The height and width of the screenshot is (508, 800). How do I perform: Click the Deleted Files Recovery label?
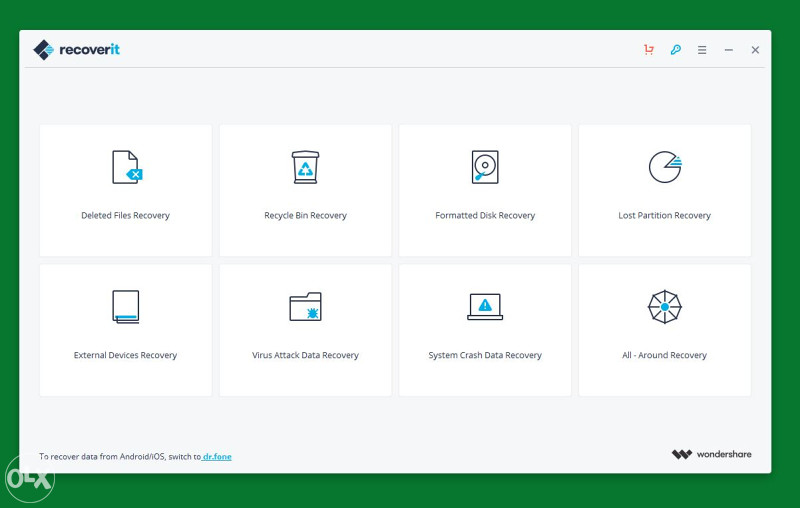point(126,215)
